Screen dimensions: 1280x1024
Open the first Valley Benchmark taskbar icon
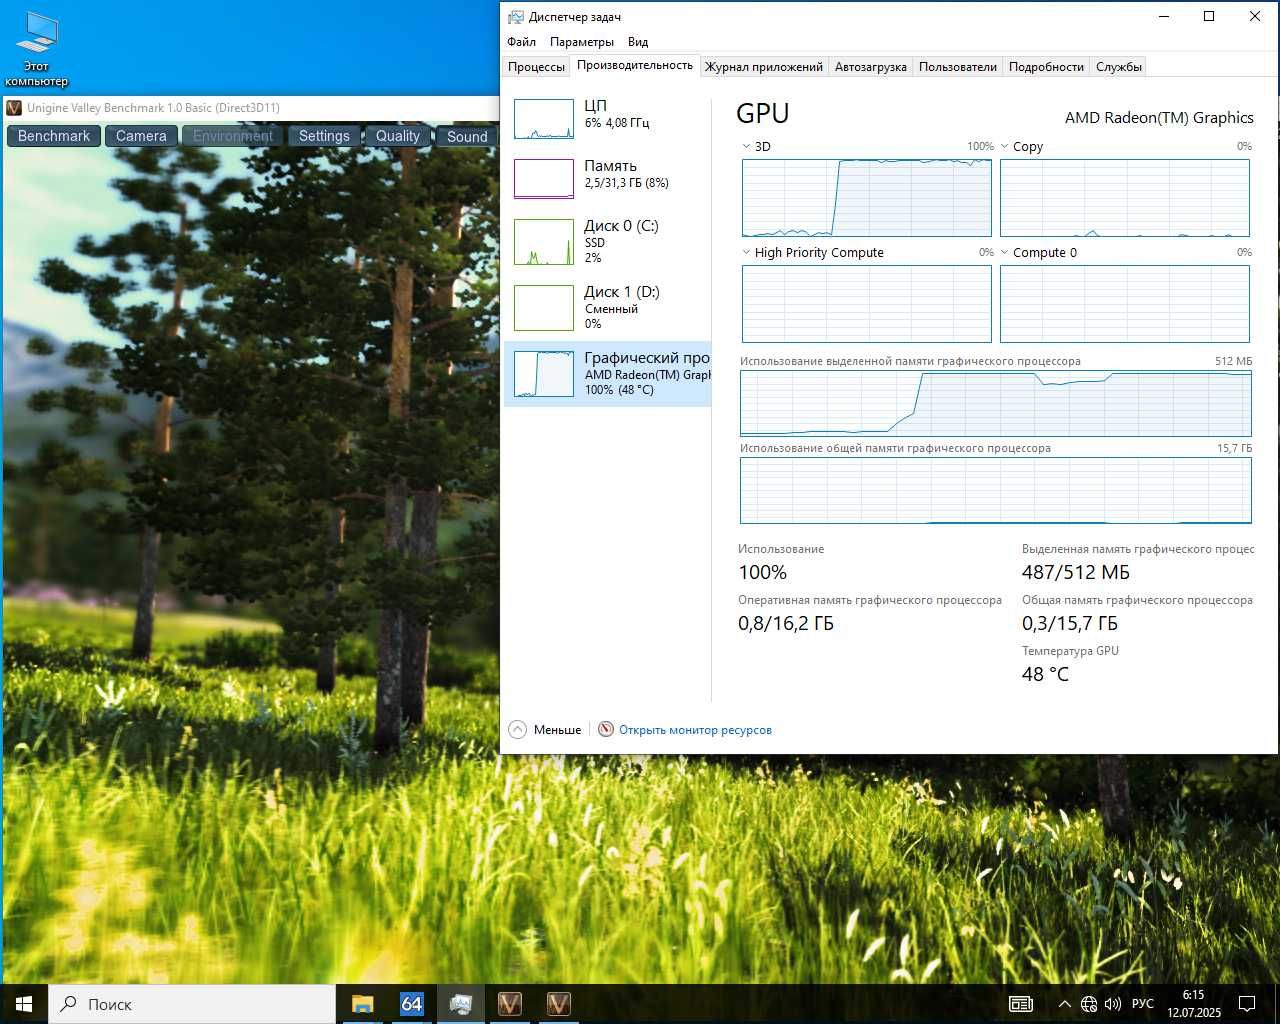509,1004
